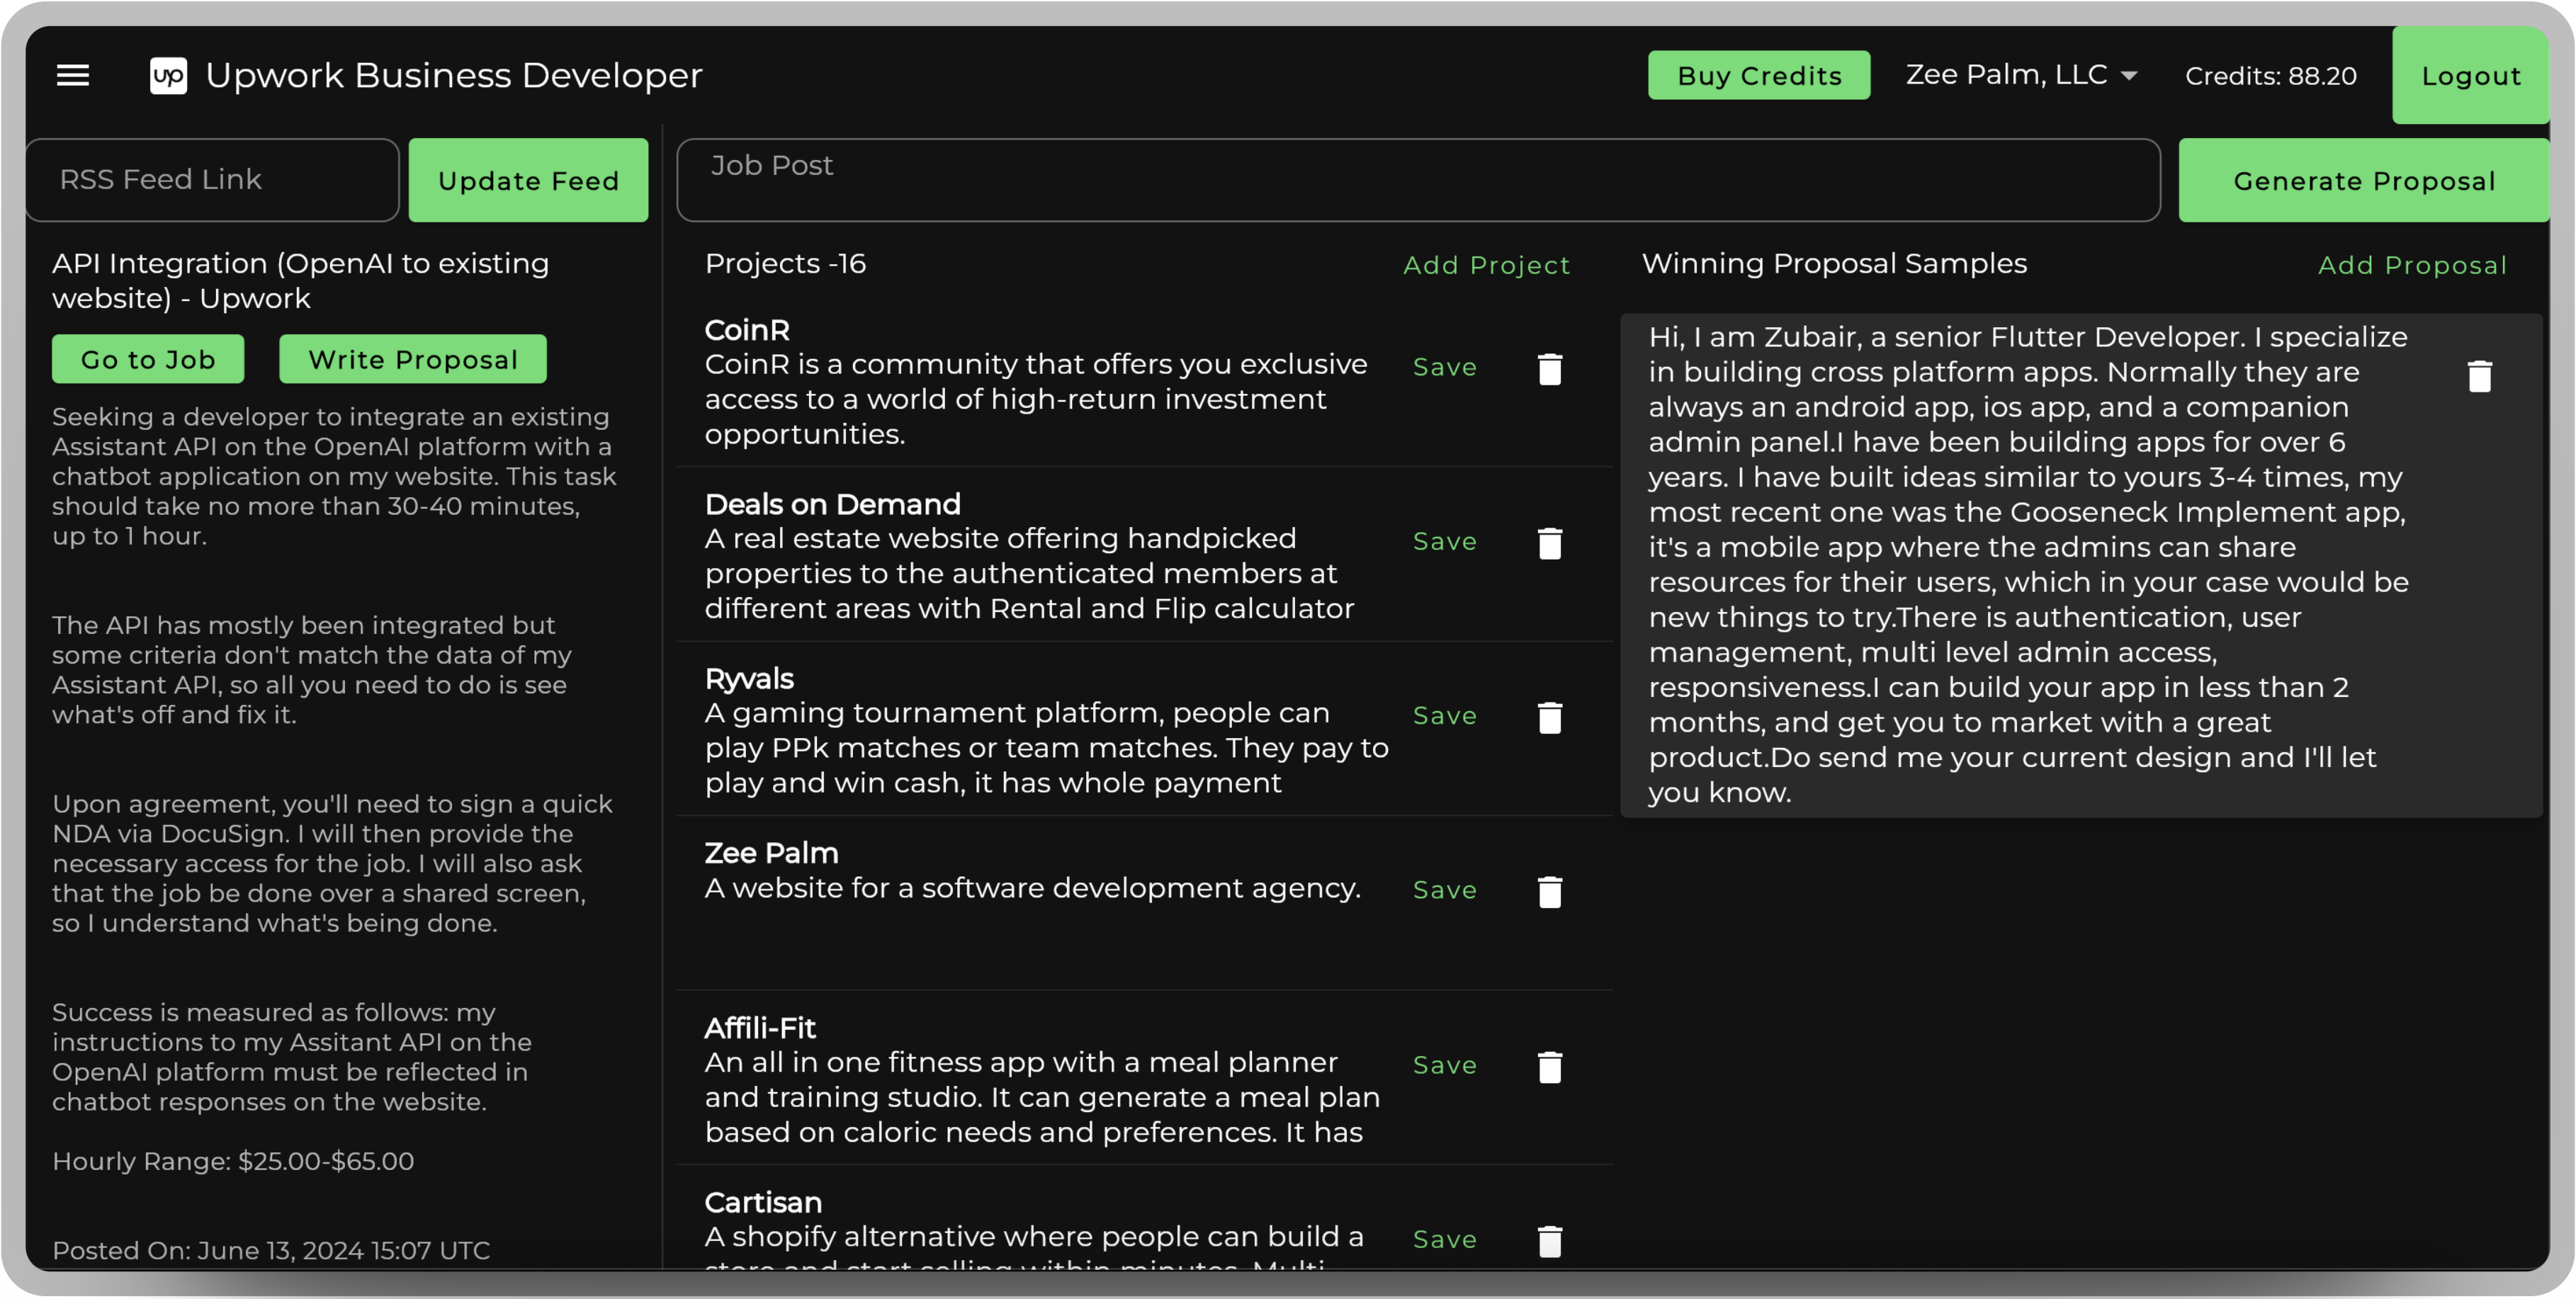The image size is (2576, 1299).
Task: Delete the Zubair winning proposal sample
Action: 2479,376
